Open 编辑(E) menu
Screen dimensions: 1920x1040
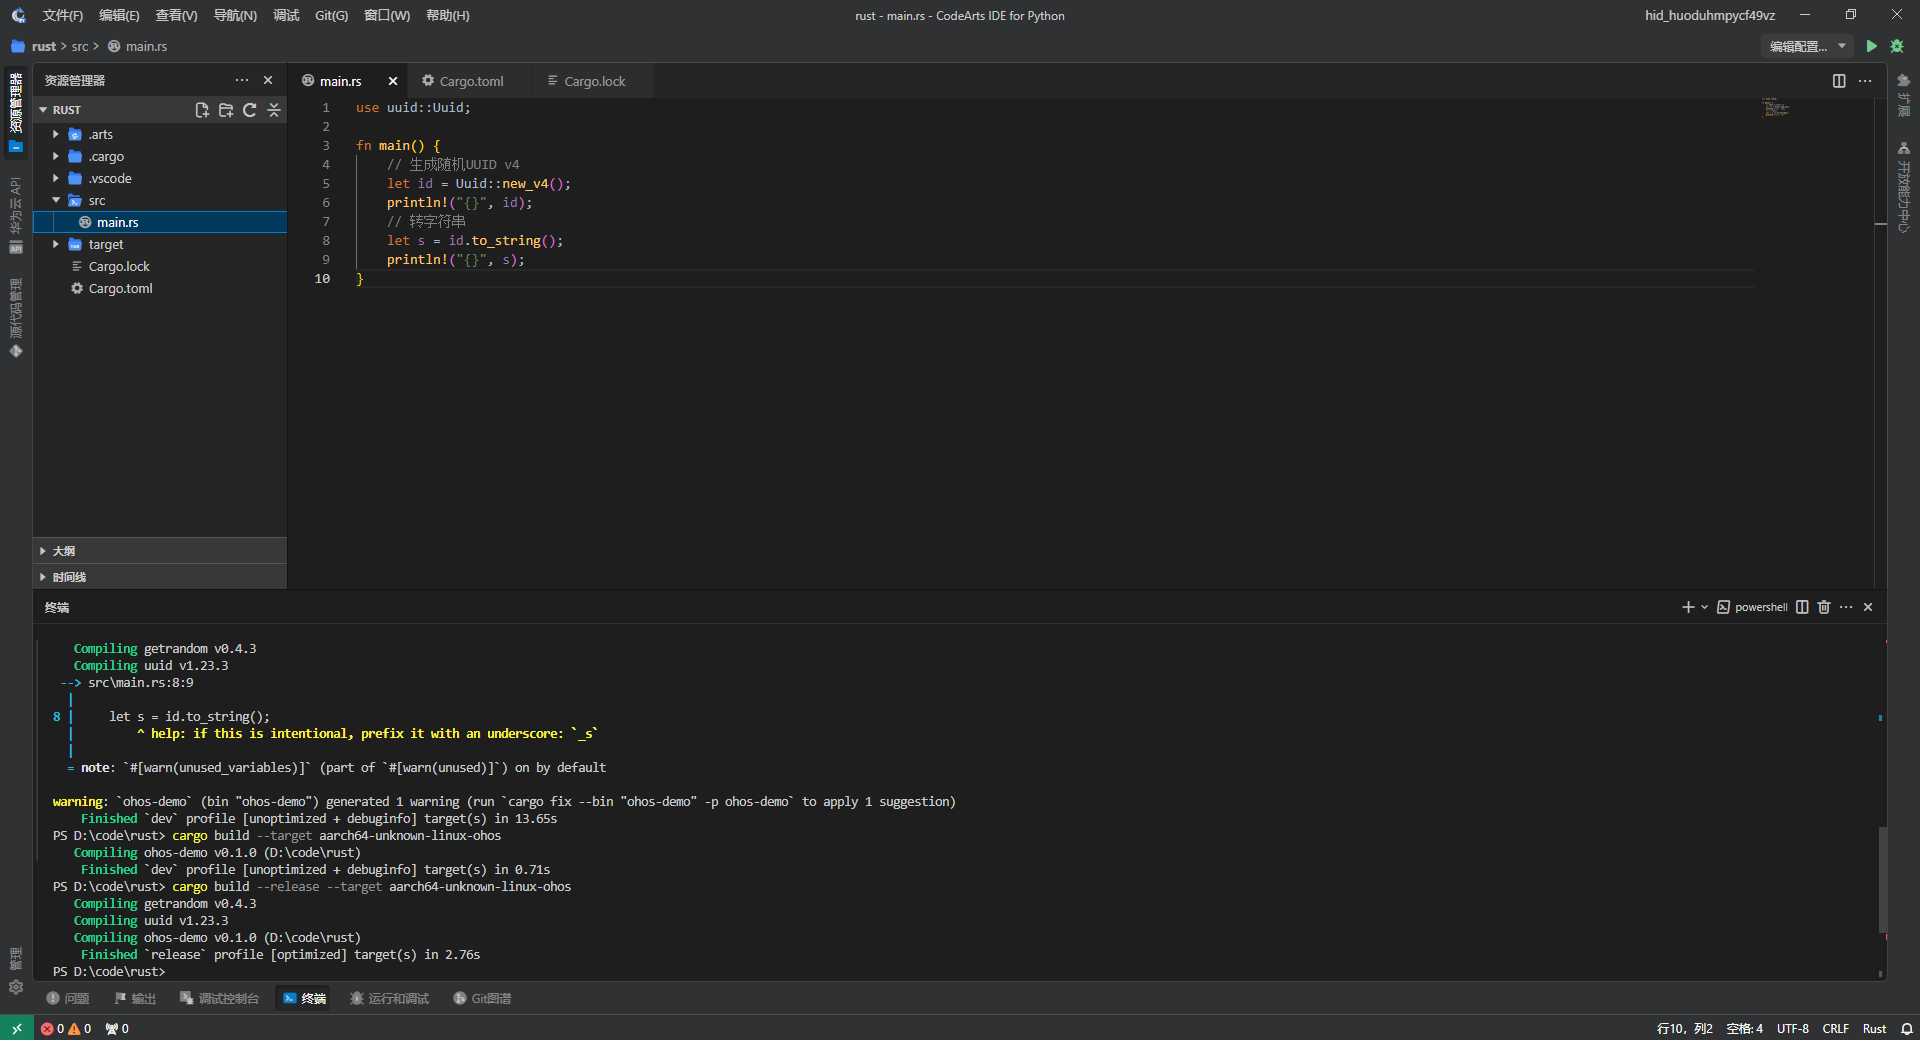pyautogui.click(x=119, y=15)
